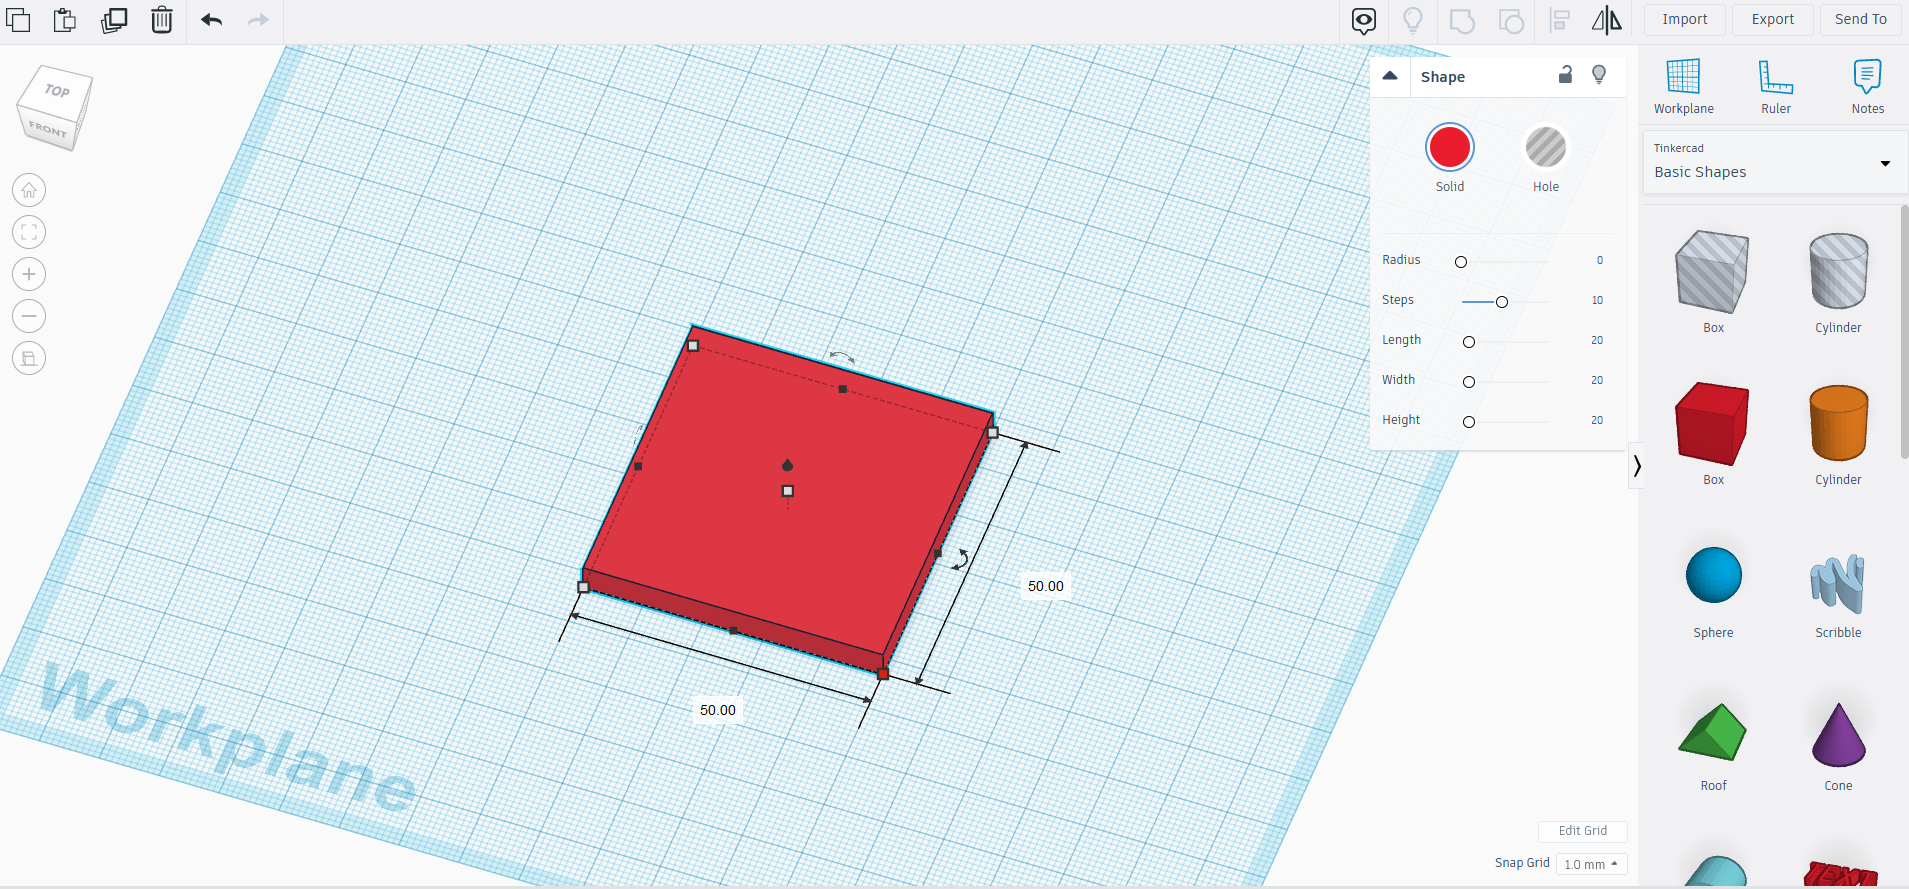The height and width of the screenshot is (889, 1909).
Task: Click the Group shapes icon
Action: 1462,20
